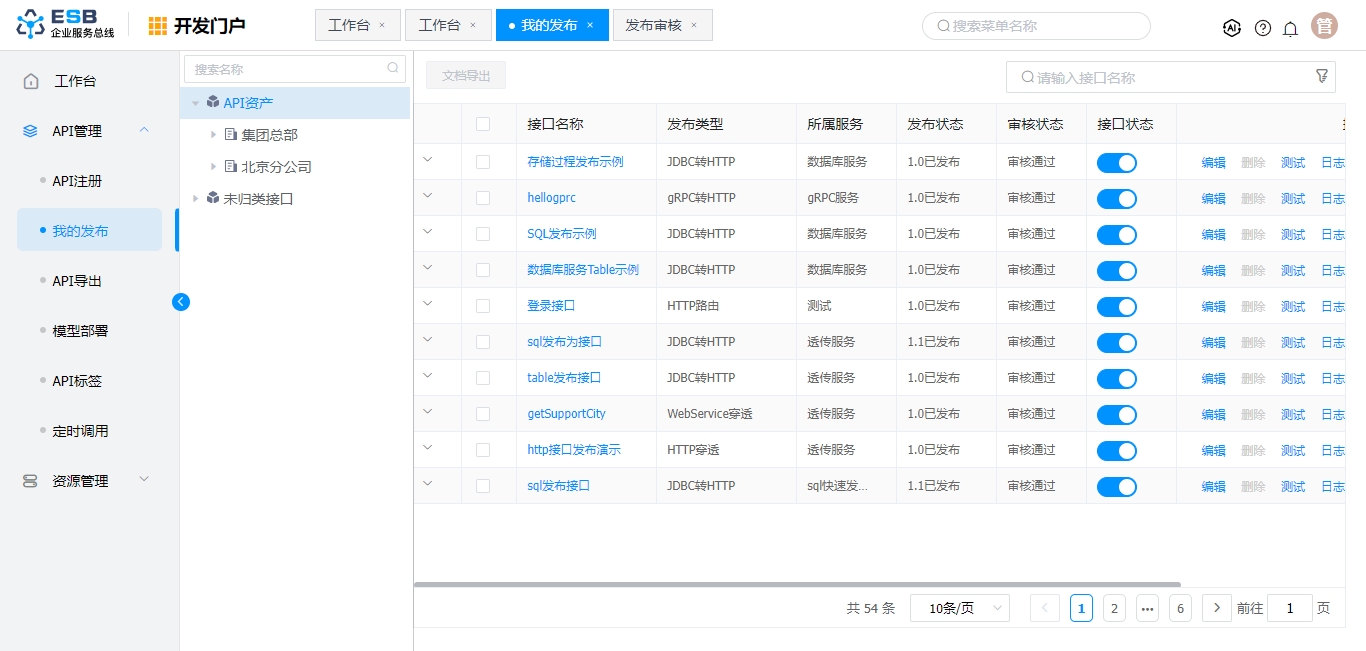
Task: Collapse sidebar with blue arrow button
Action: point(181,301)
